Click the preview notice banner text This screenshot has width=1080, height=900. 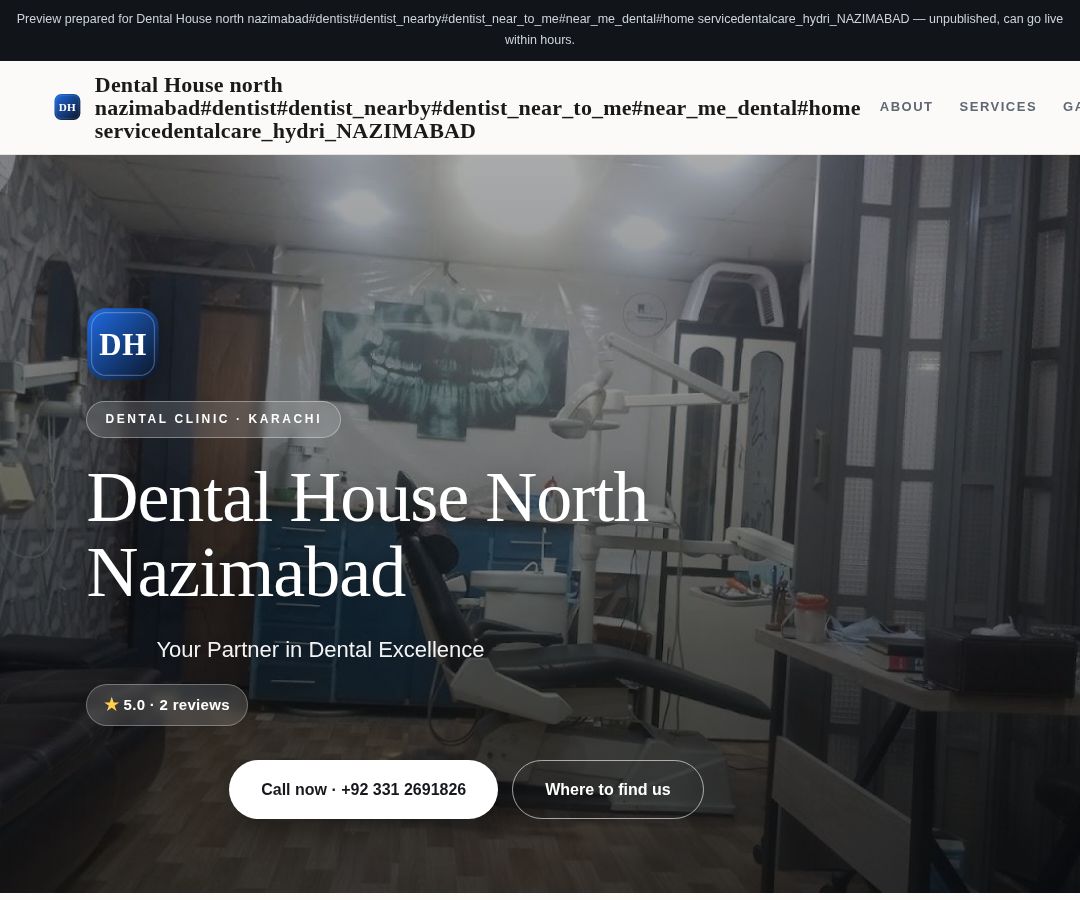539,29
